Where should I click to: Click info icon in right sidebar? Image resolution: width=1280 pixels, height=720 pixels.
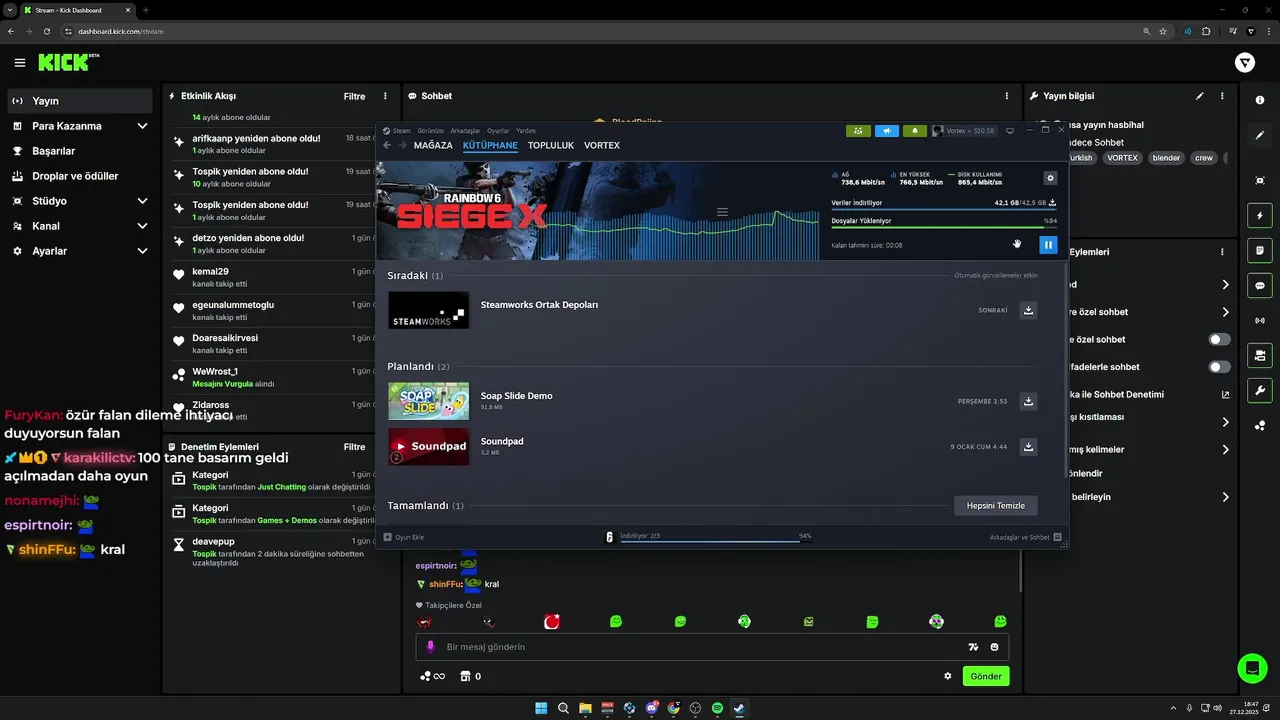click(x=1260, y=100)
